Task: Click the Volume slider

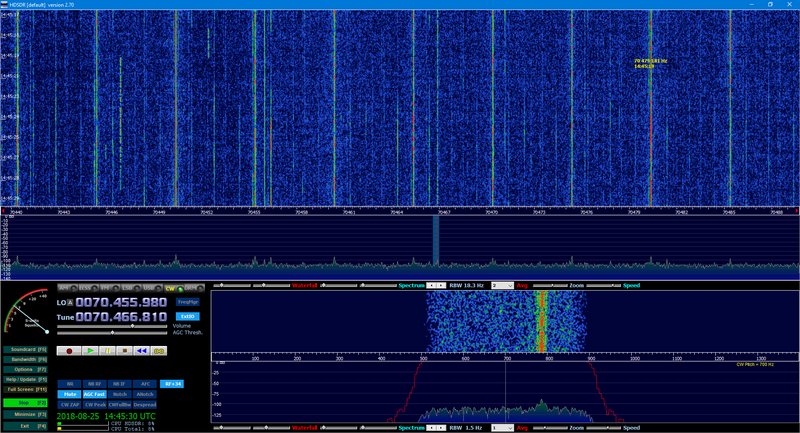Action: pyautogui.click(x=112, y=326)
